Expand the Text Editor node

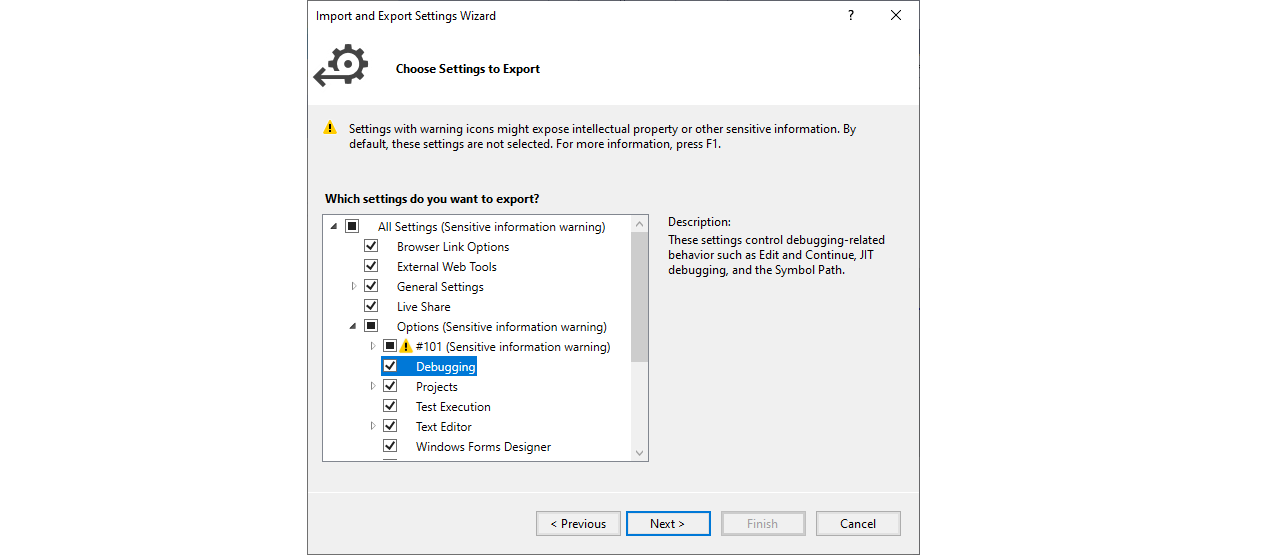pos(373,426)
